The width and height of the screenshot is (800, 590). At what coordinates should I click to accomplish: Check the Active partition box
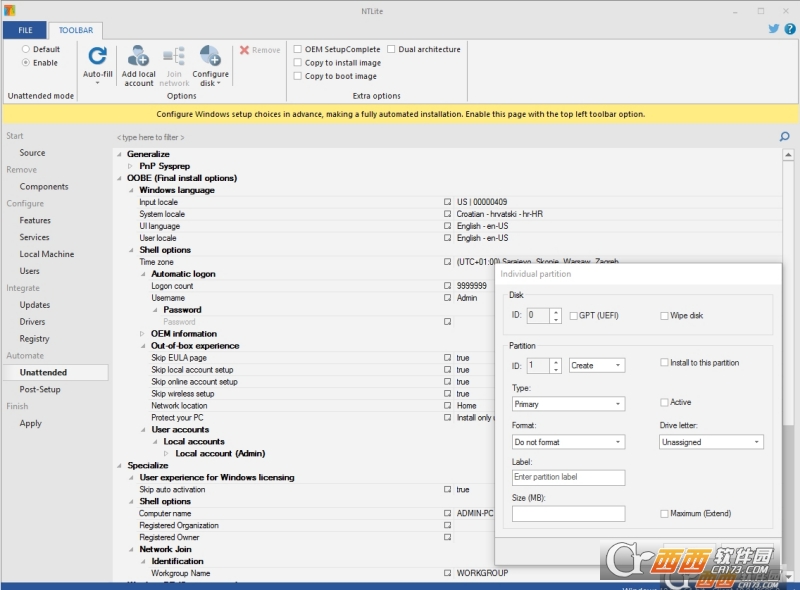tap(664, 402)
